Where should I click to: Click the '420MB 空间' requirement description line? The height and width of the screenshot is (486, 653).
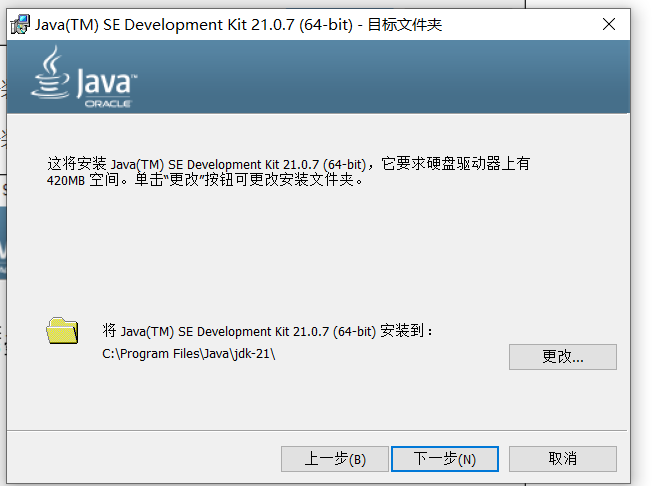point(205,180)
